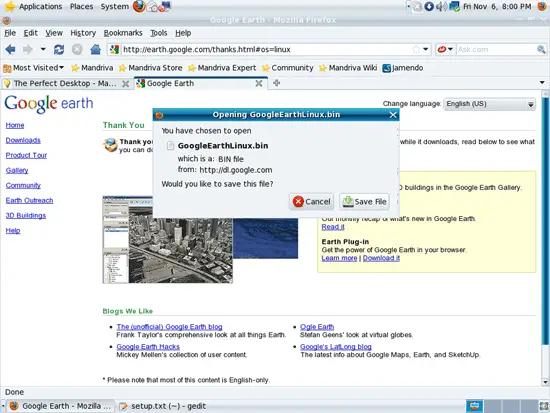Close the Google Earth tab
Image resolution: width=550 pixels, height=413 pixels.
tap(259, 84)
